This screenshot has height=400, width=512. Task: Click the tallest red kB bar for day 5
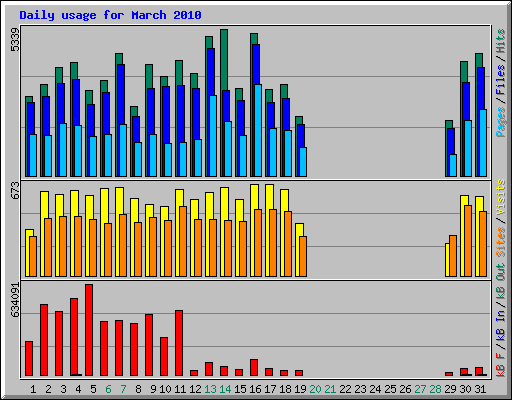(89, 330)
